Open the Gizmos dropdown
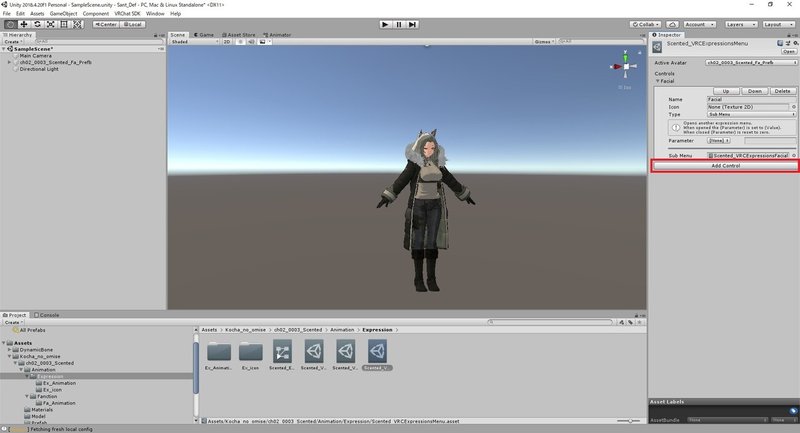Viewport: 800px width, 433px height. pyautogui.click(x=544, y=42)
